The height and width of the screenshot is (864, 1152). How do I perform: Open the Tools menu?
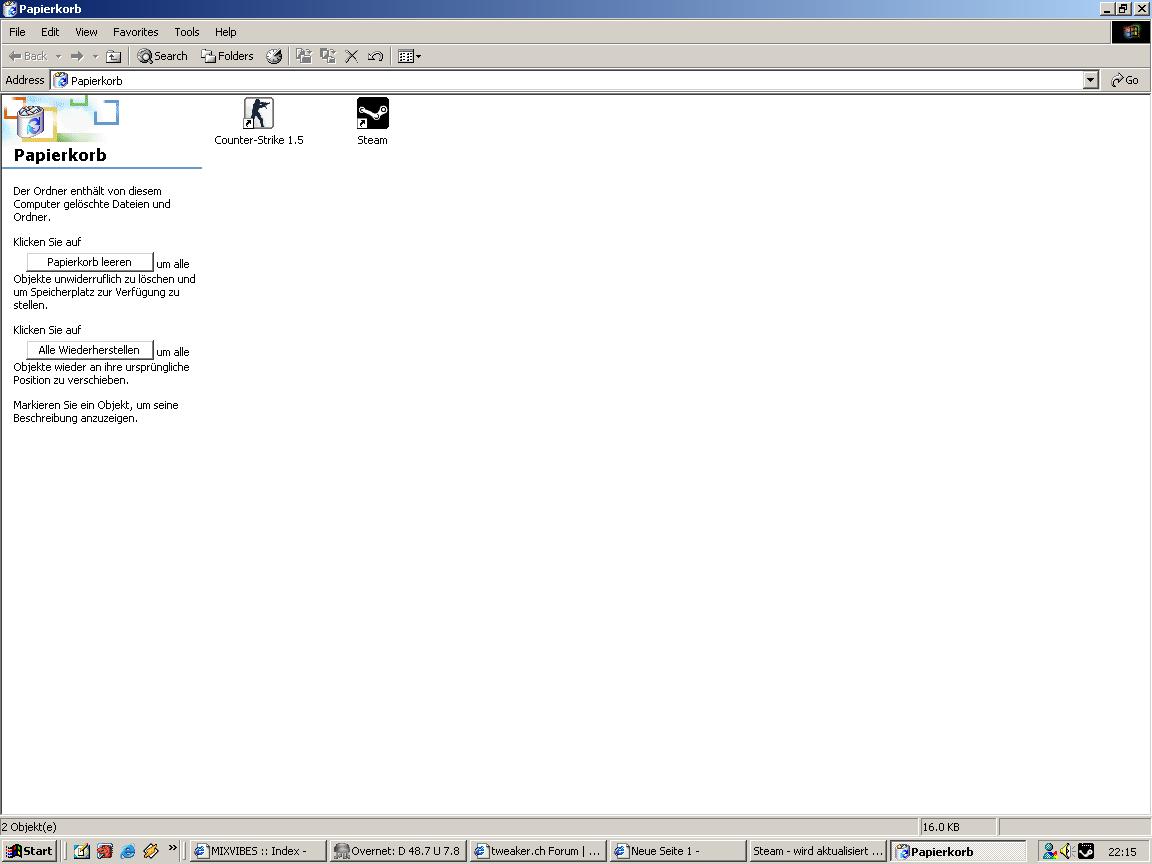(x=187, y=32)
